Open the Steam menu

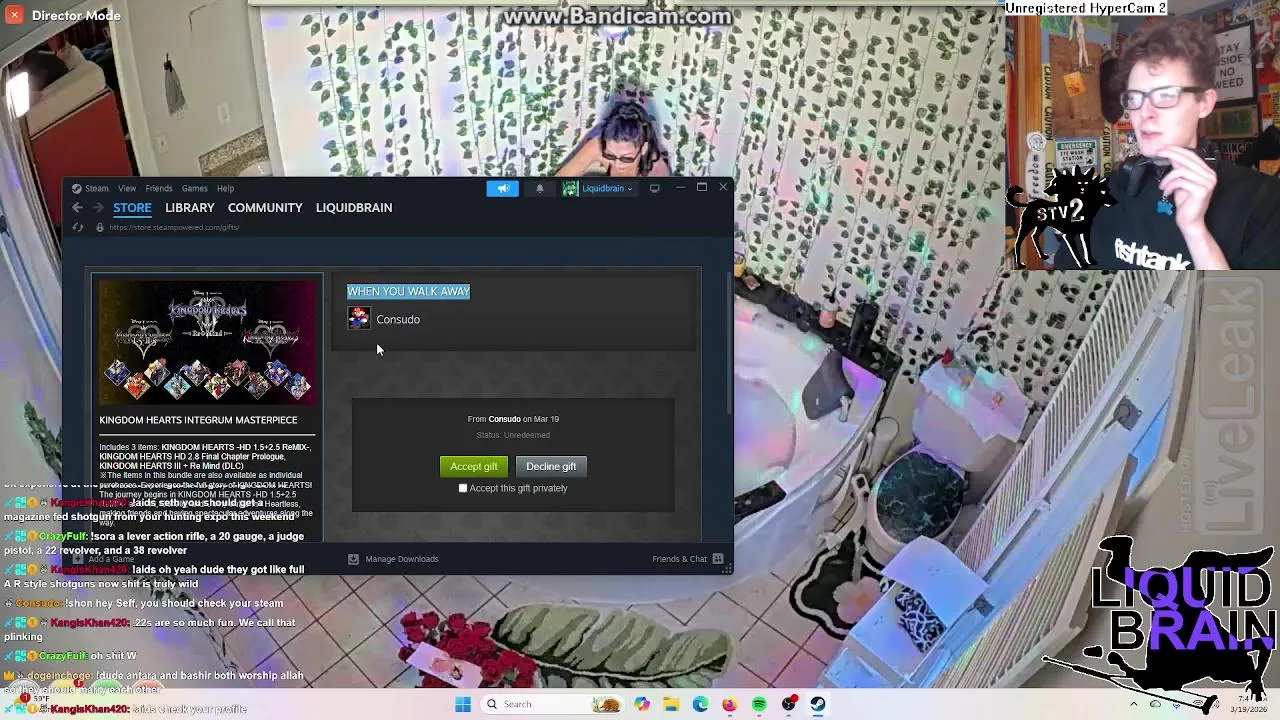pos(96,188)
